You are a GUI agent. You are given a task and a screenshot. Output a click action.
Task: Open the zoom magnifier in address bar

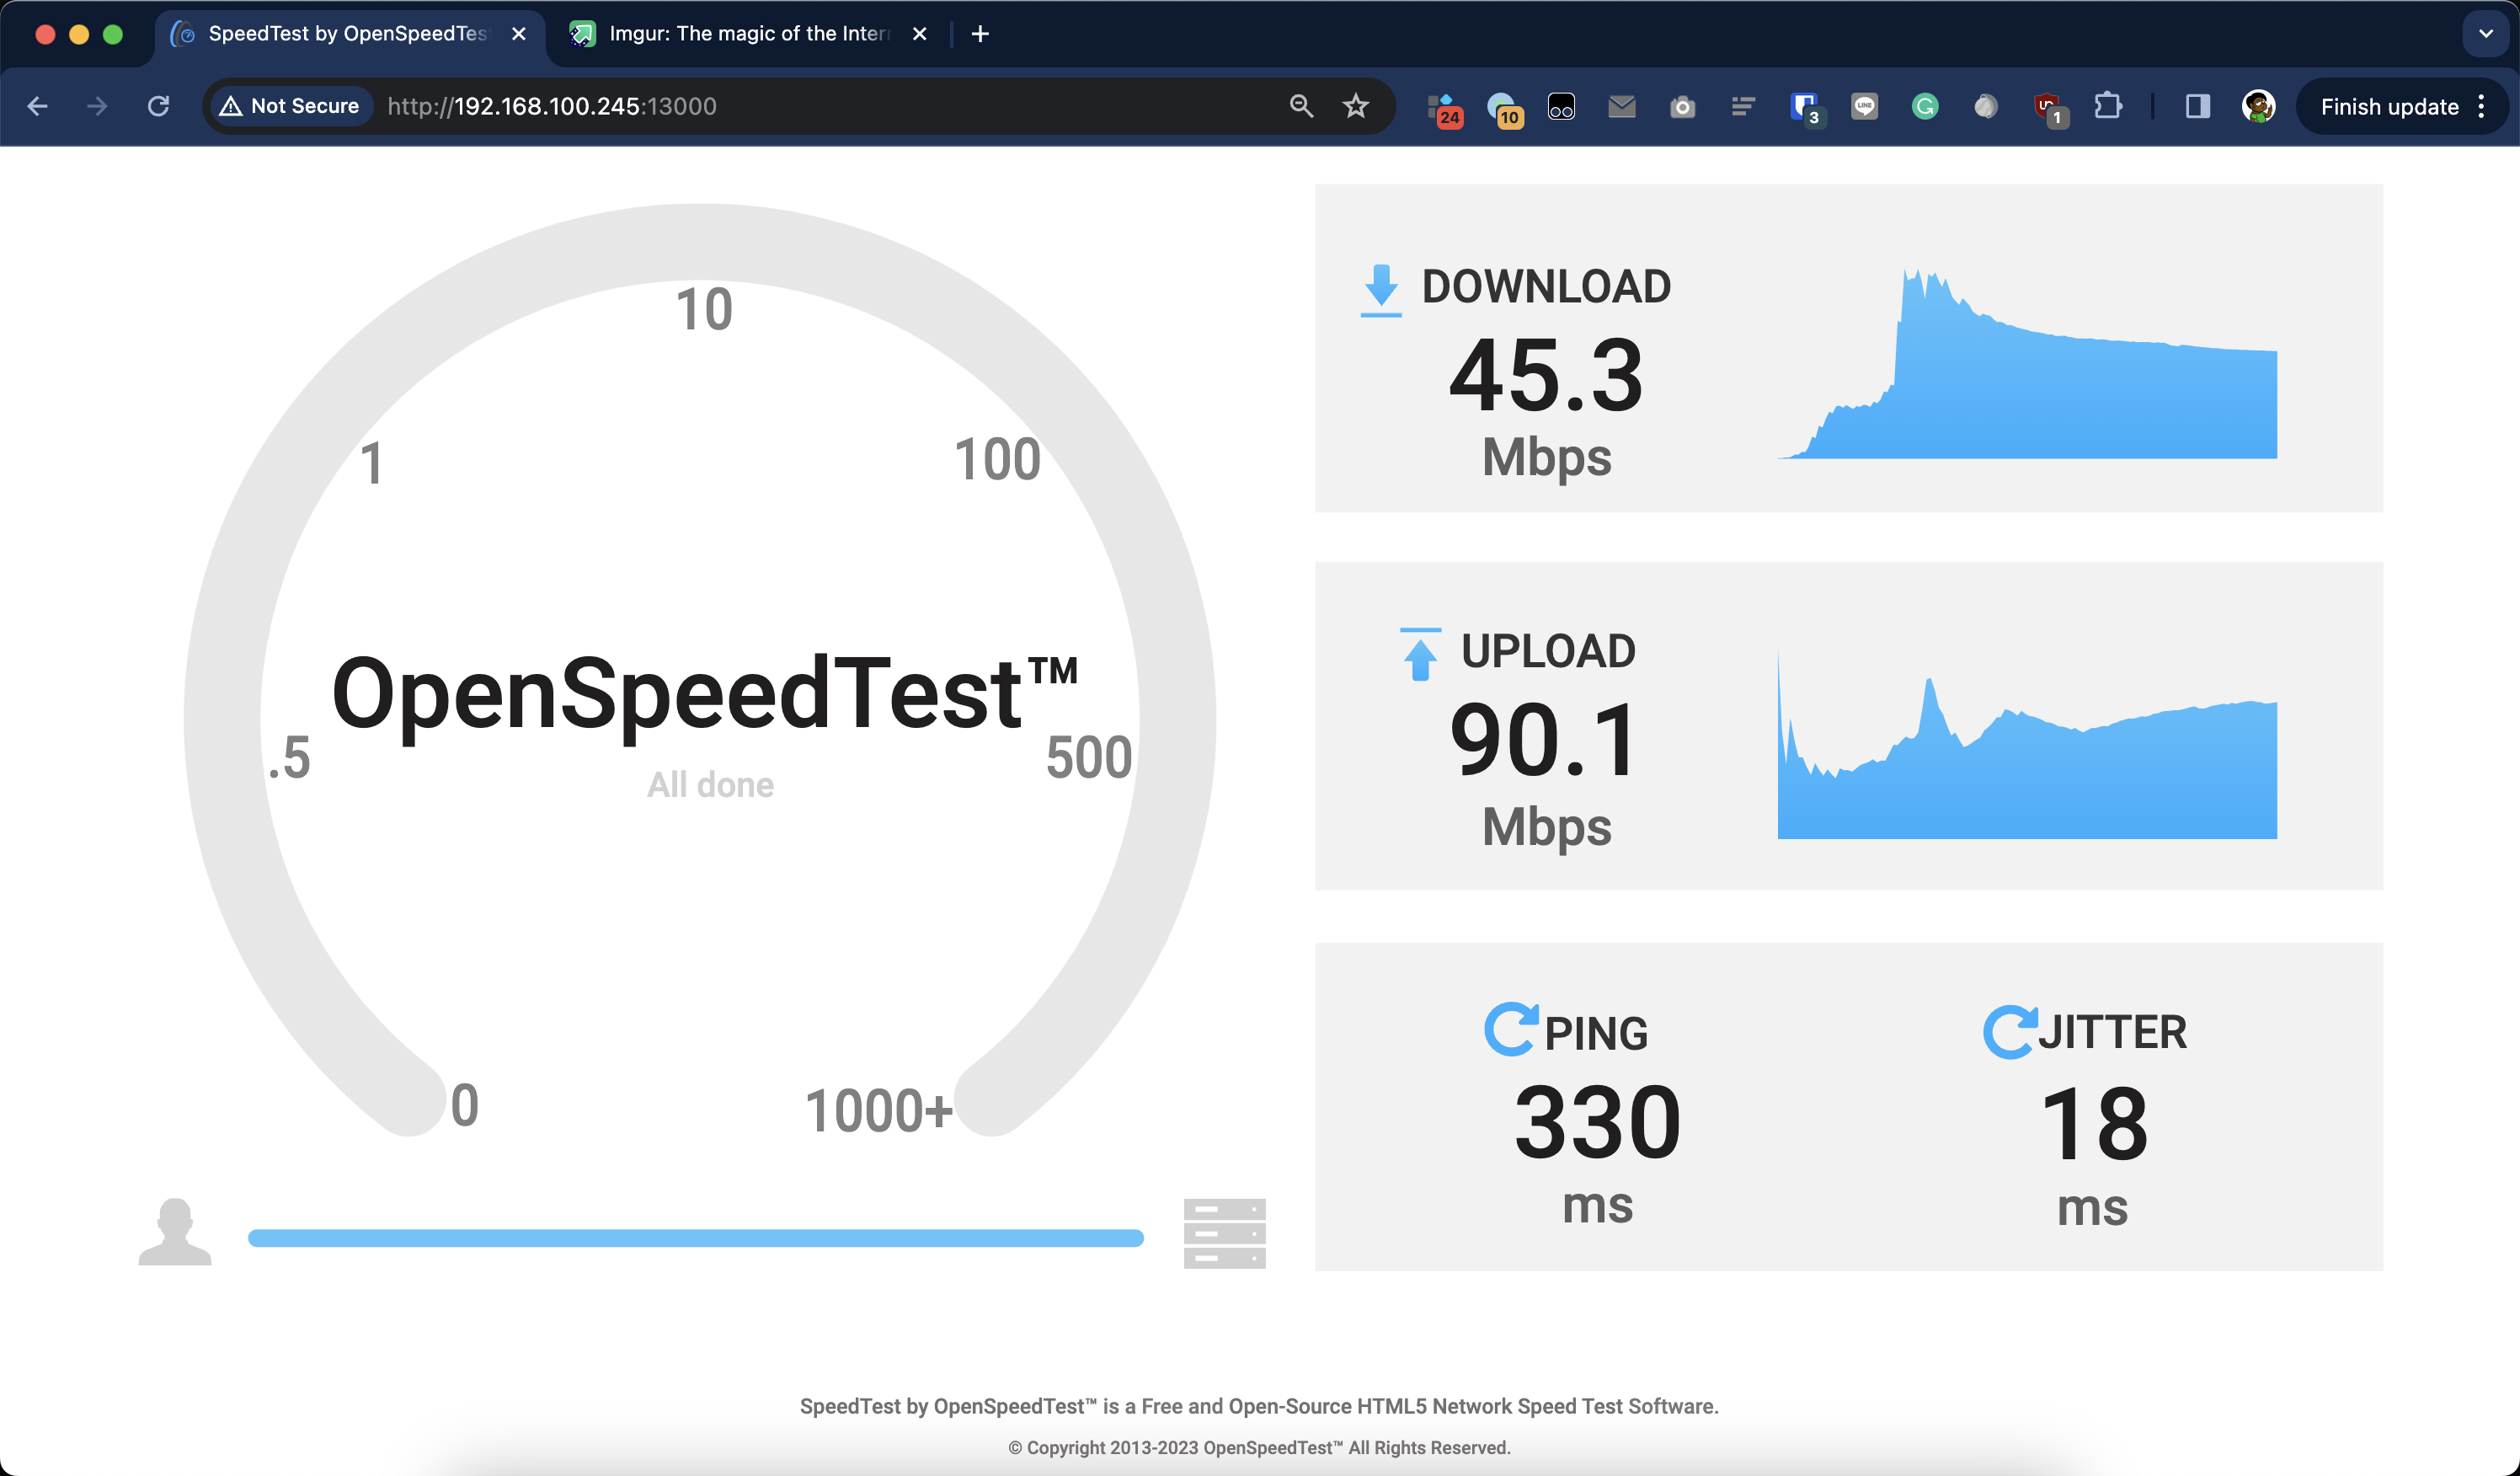click(x=1301, y=106)
